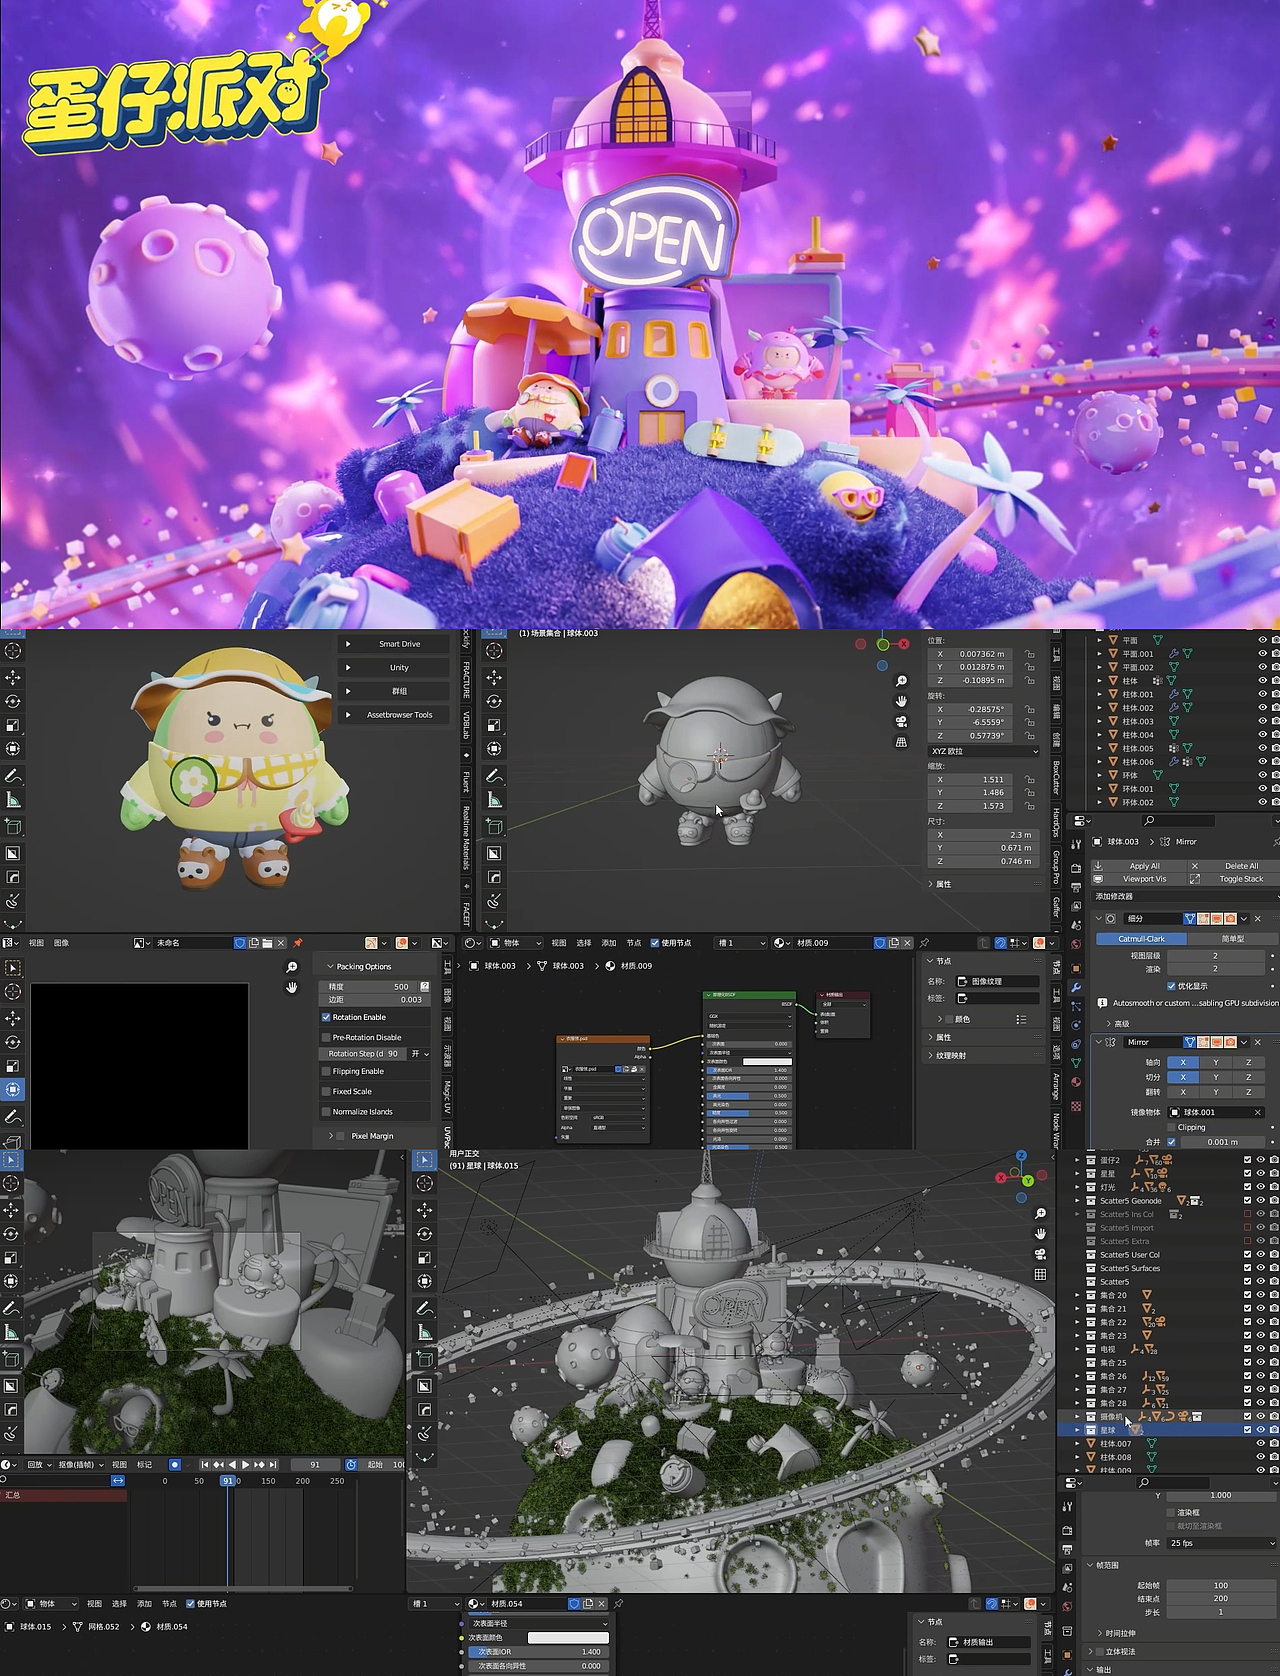Click the zoom magnifier in the UV editor
The width and height of the screenshot is (1280, 1676).
(291, 967)
